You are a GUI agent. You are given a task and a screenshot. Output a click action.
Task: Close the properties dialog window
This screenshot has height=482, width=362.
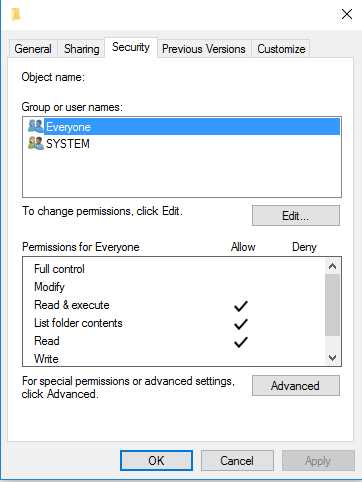tap(347, 14)
